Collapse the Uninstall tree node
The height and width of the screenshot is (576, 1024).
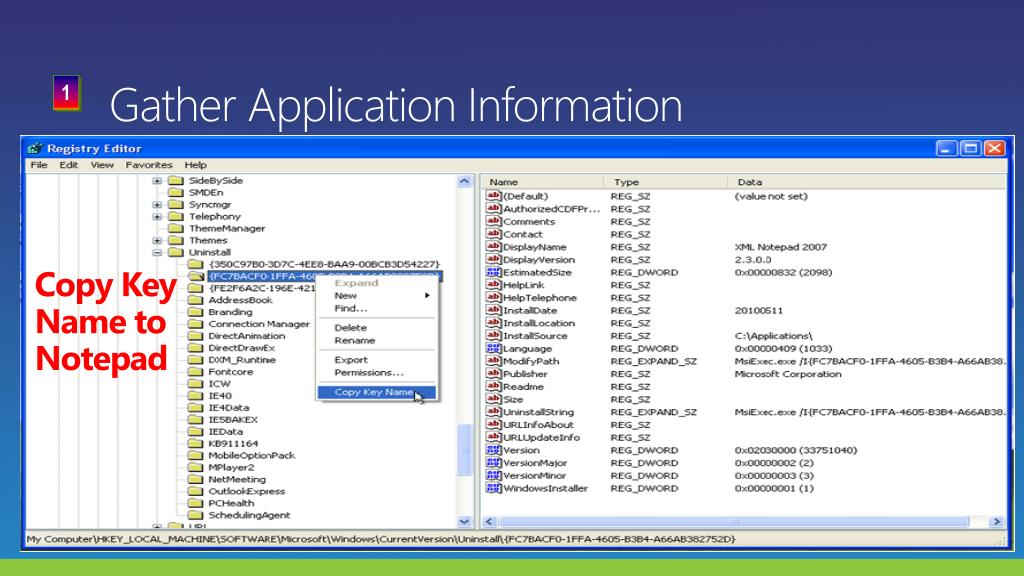(157, 253)
